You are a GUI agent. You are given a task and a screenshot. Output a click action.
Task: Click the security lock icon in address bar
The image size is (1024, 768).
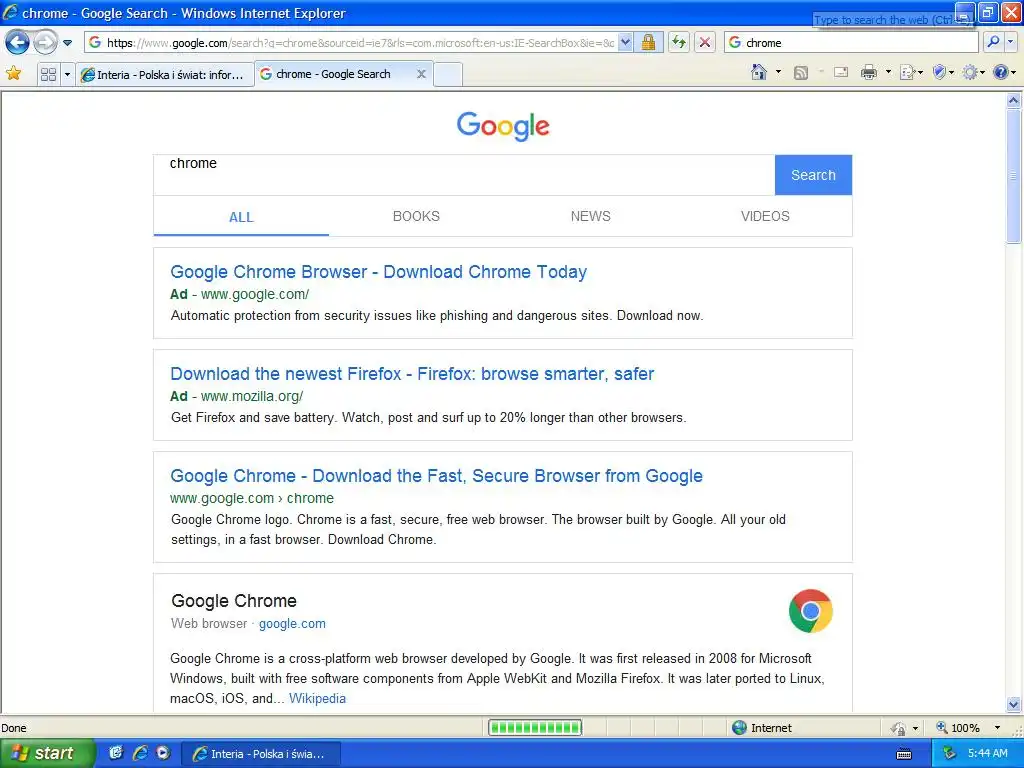(x=648, y=43)
